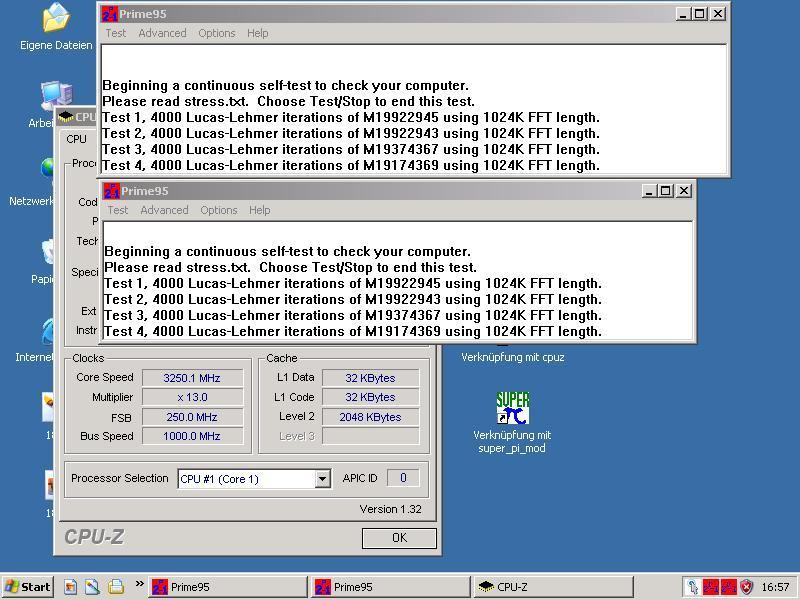
Task: Click the APIC ID value field
Action: click(403, 478)
